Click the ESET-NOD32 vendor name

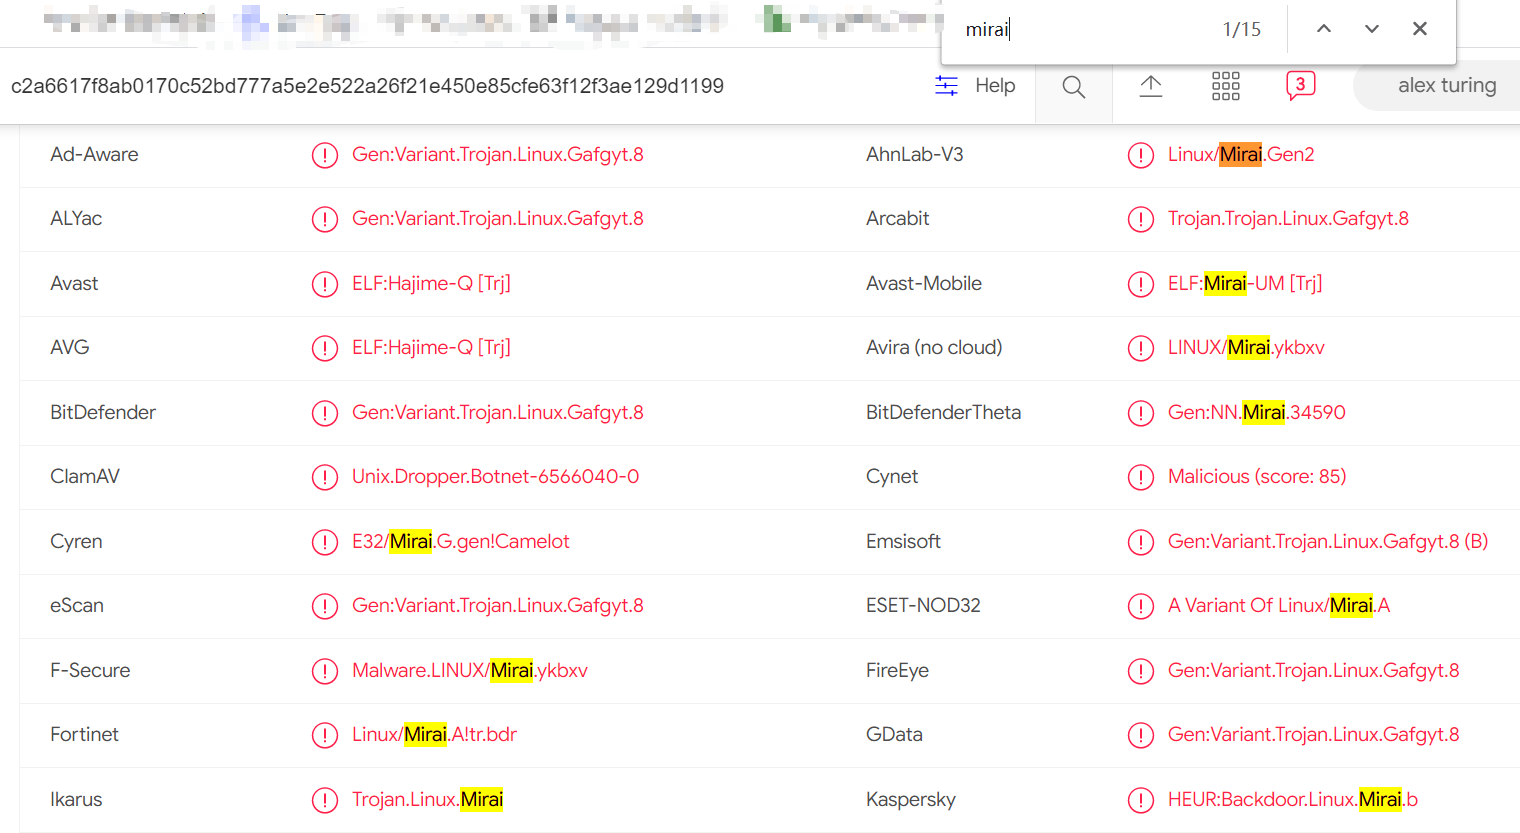click(923, 606)
